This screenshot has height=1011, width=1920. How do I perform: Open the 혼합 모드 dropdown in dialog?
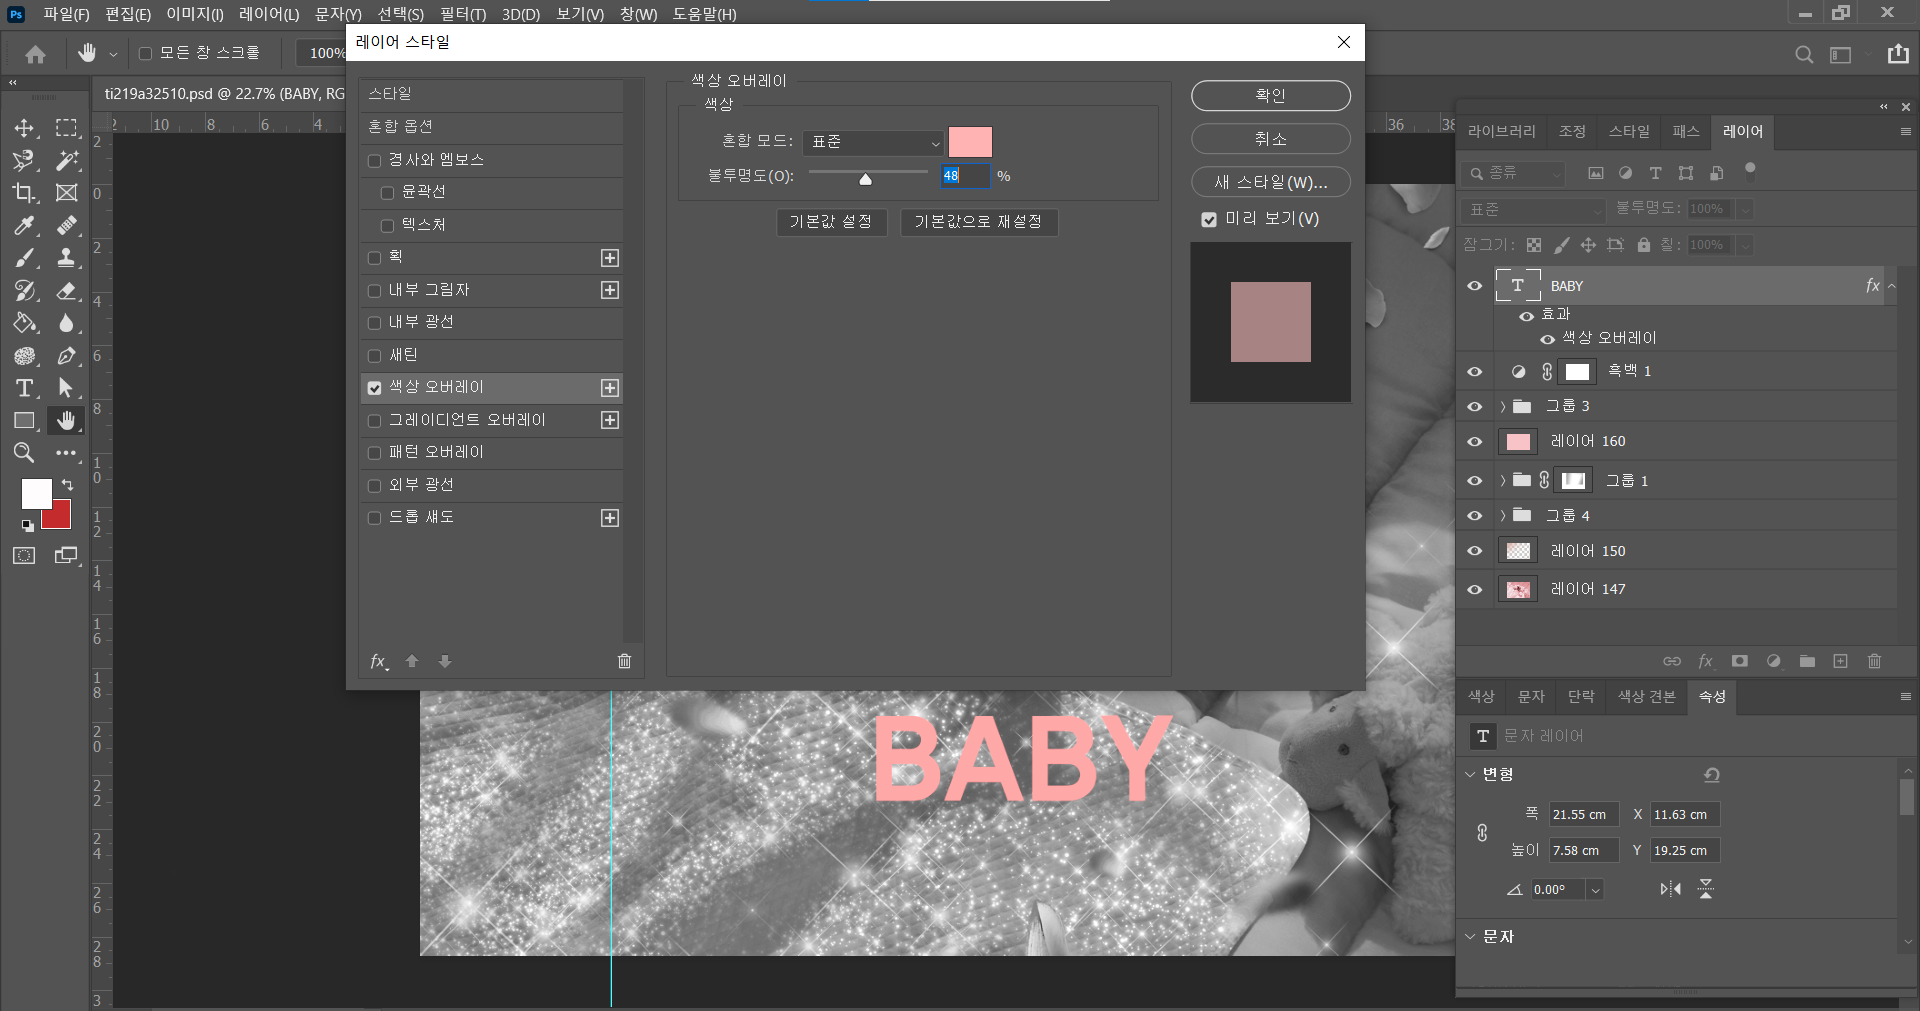coord(873,142)
